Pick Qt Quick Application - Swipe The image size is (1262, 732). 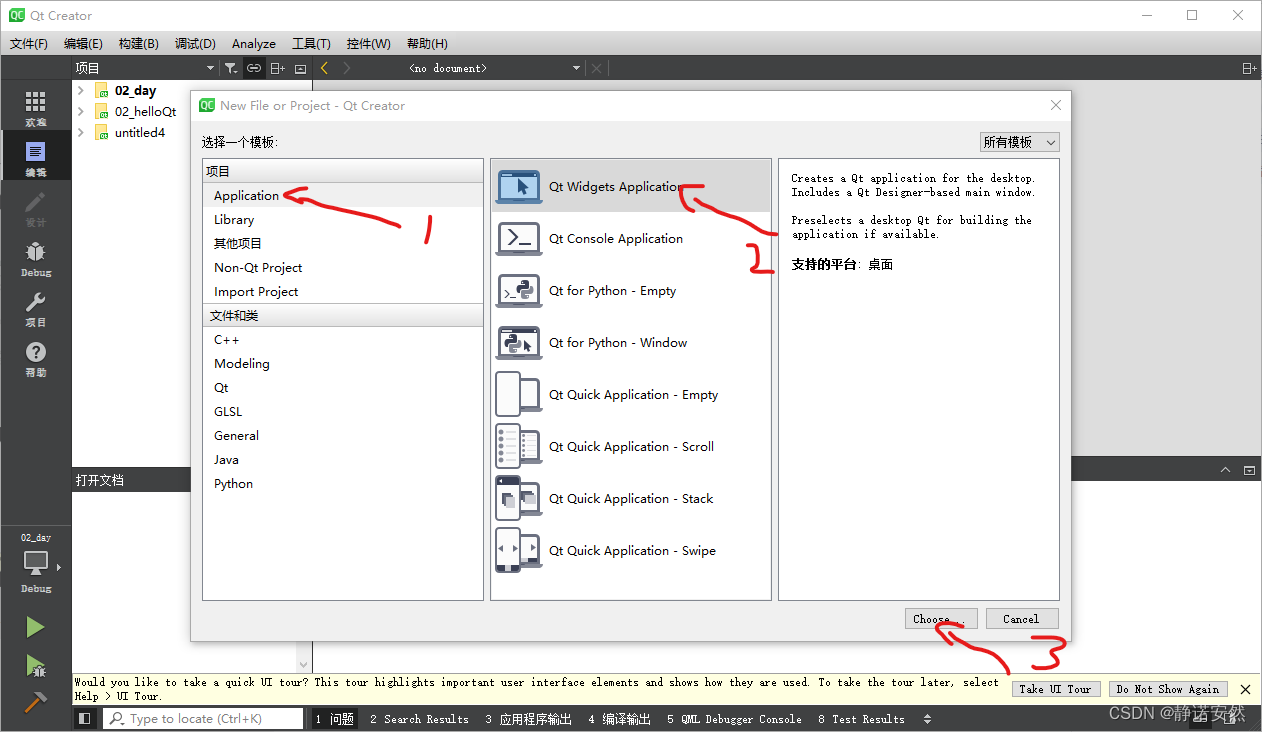click(x=631, y=550)
